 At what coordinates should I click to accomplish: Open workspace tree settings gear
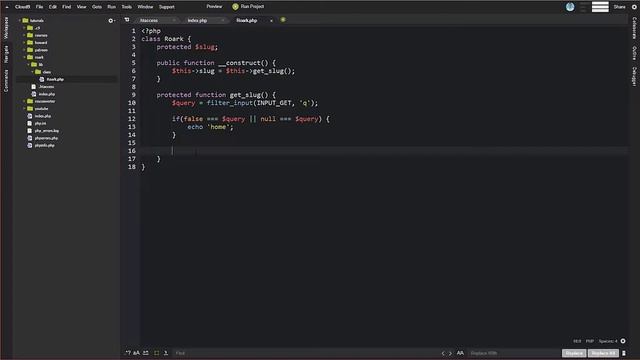click(111, 20)
